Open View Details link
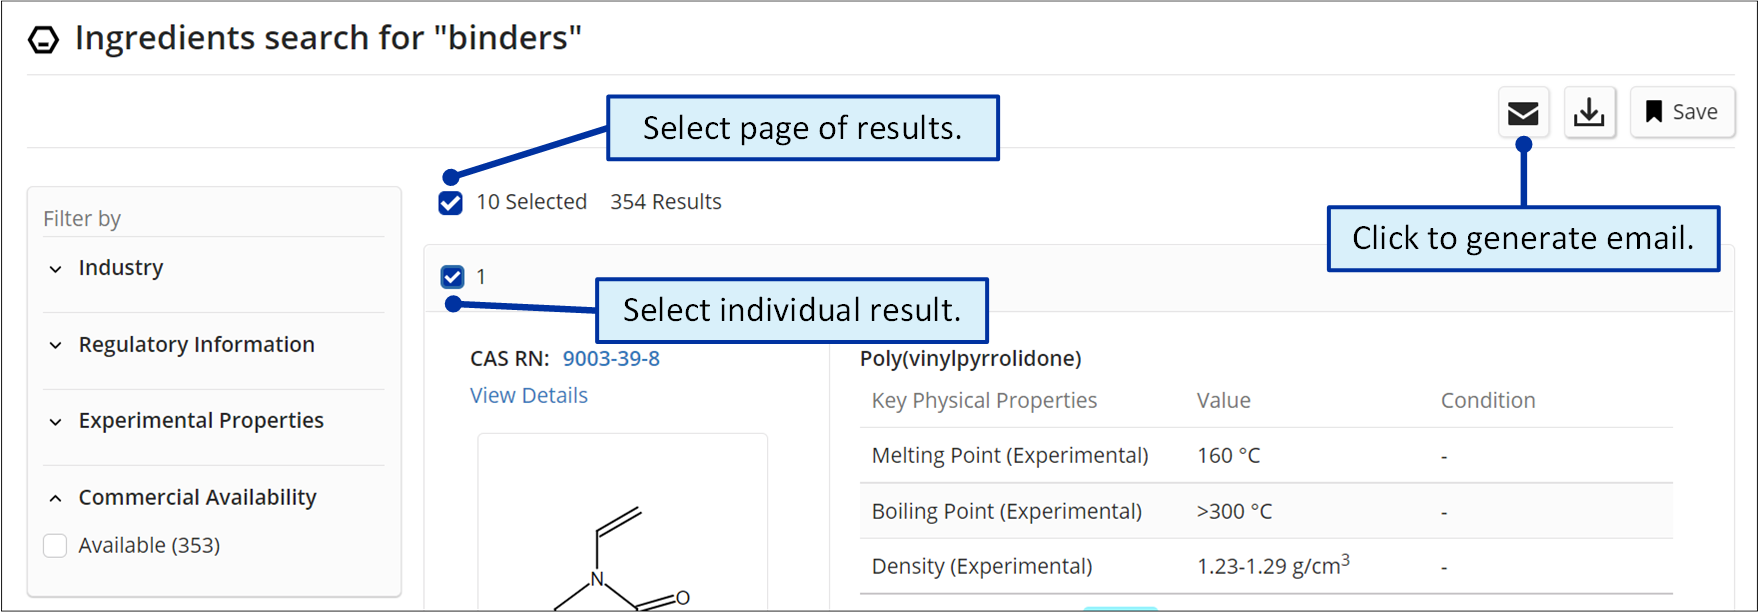1759x612 pixels. [x=529, y=396]
